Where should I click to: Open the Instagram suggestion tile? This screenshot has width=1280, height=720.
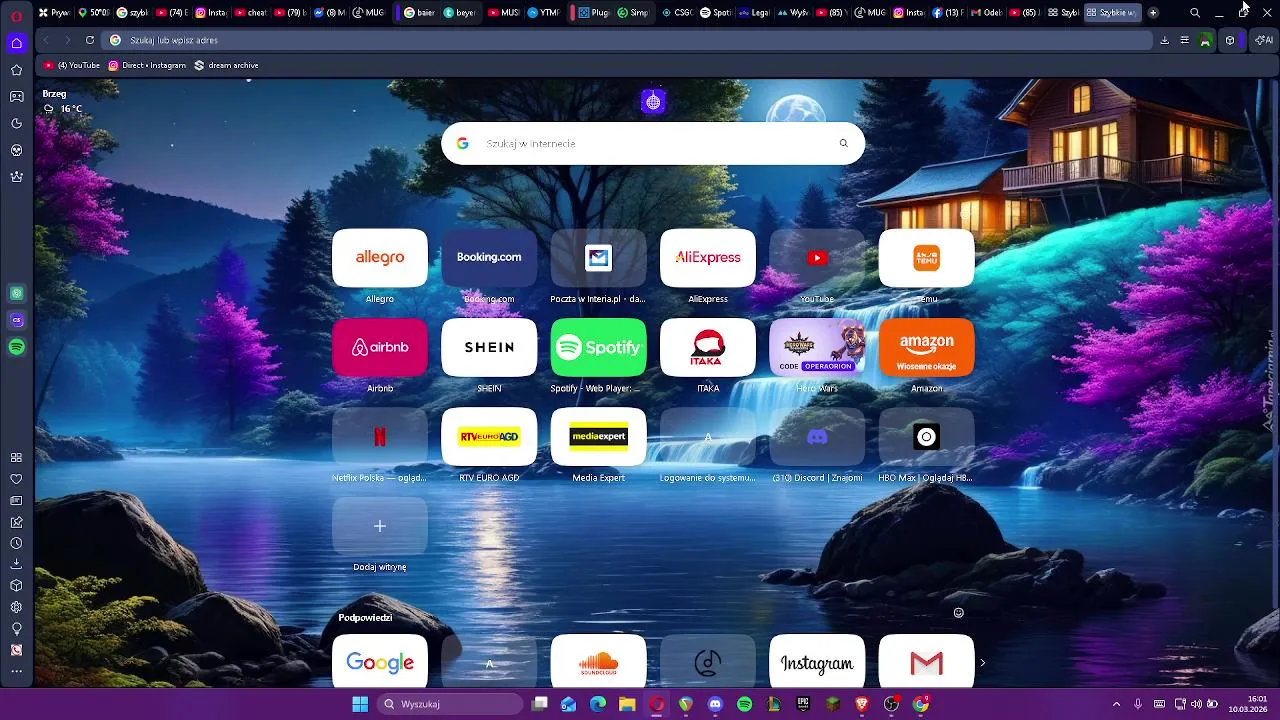coord(817,662)
